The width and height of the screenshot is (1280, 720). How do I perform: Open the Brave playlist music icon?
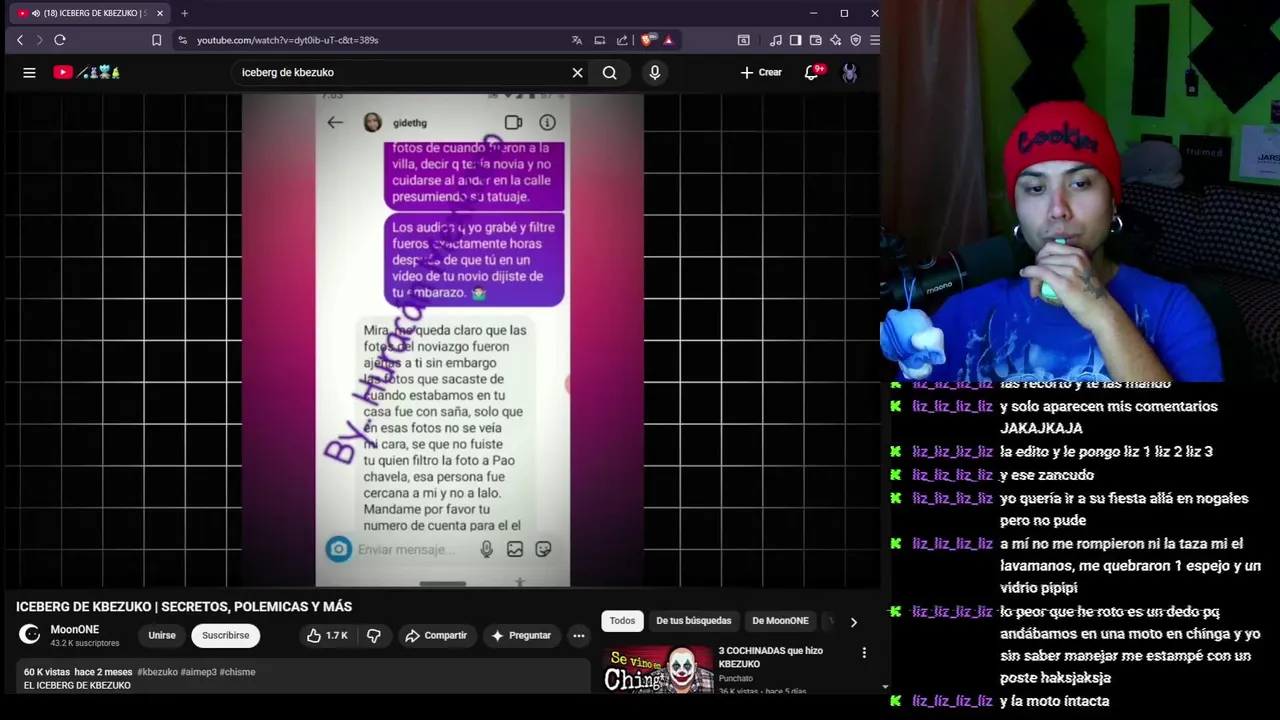tap(776, 40)
